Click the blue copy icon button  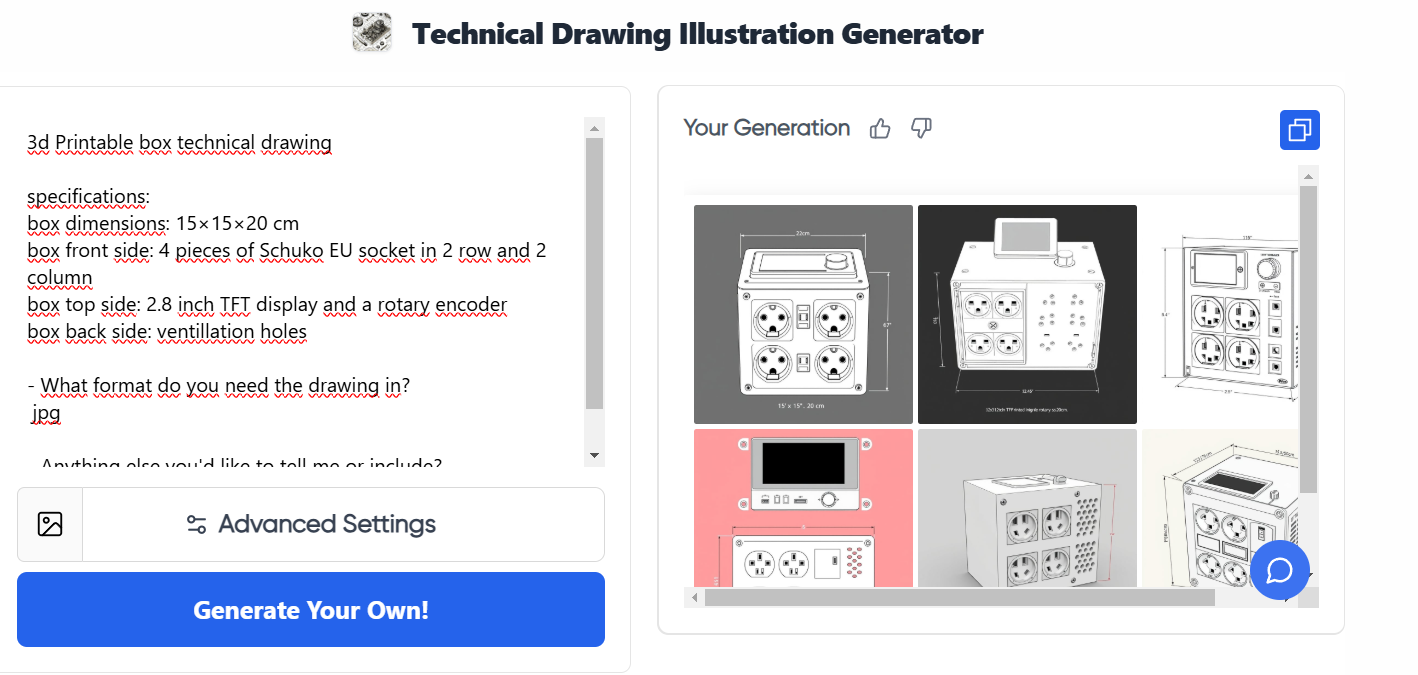(x=1300, y=130)
